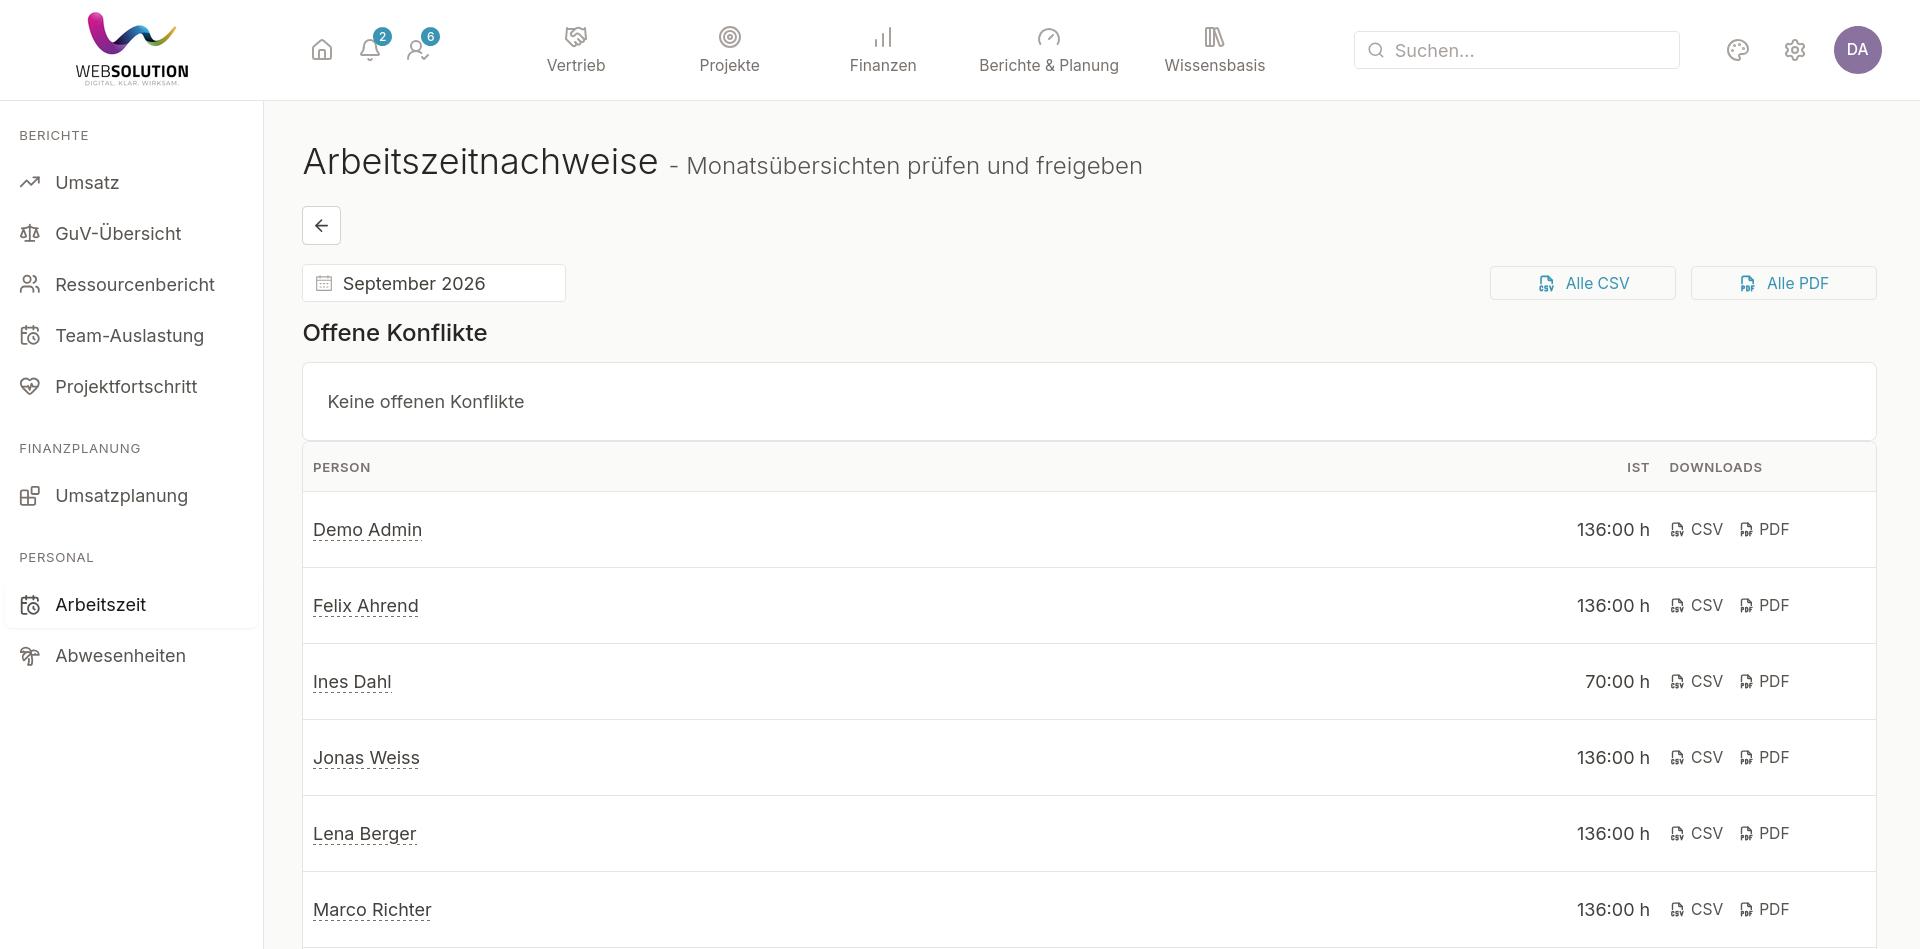Viewport: 1920px width, 949px height.
Task: Open Felix Ahrend's timesheet link
Action: [366, 606]
